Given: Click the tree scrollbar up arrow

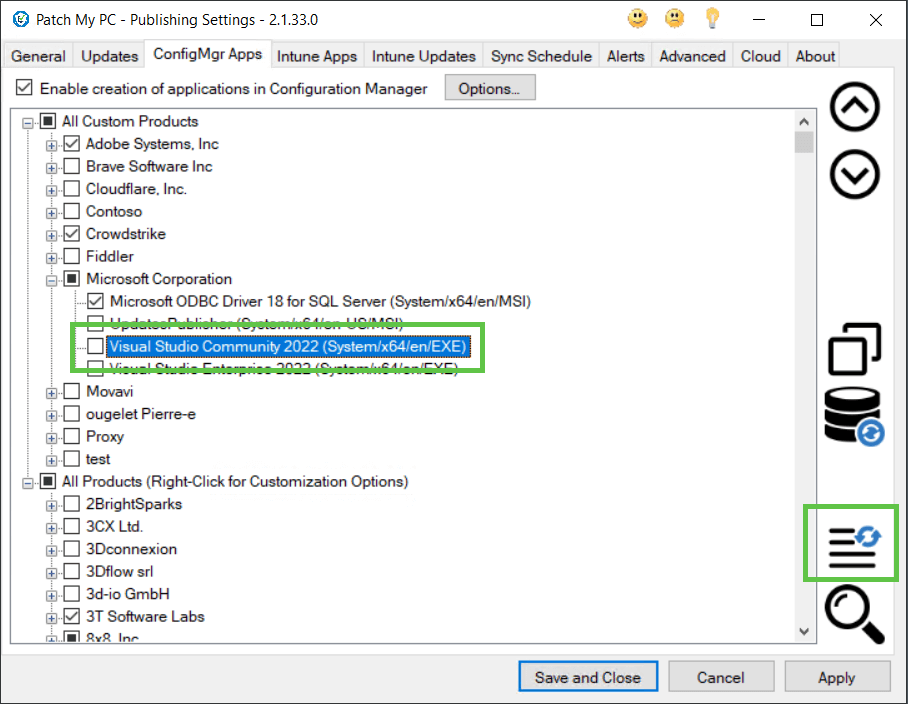Looking at the screenshot, I should click(804, 121).
